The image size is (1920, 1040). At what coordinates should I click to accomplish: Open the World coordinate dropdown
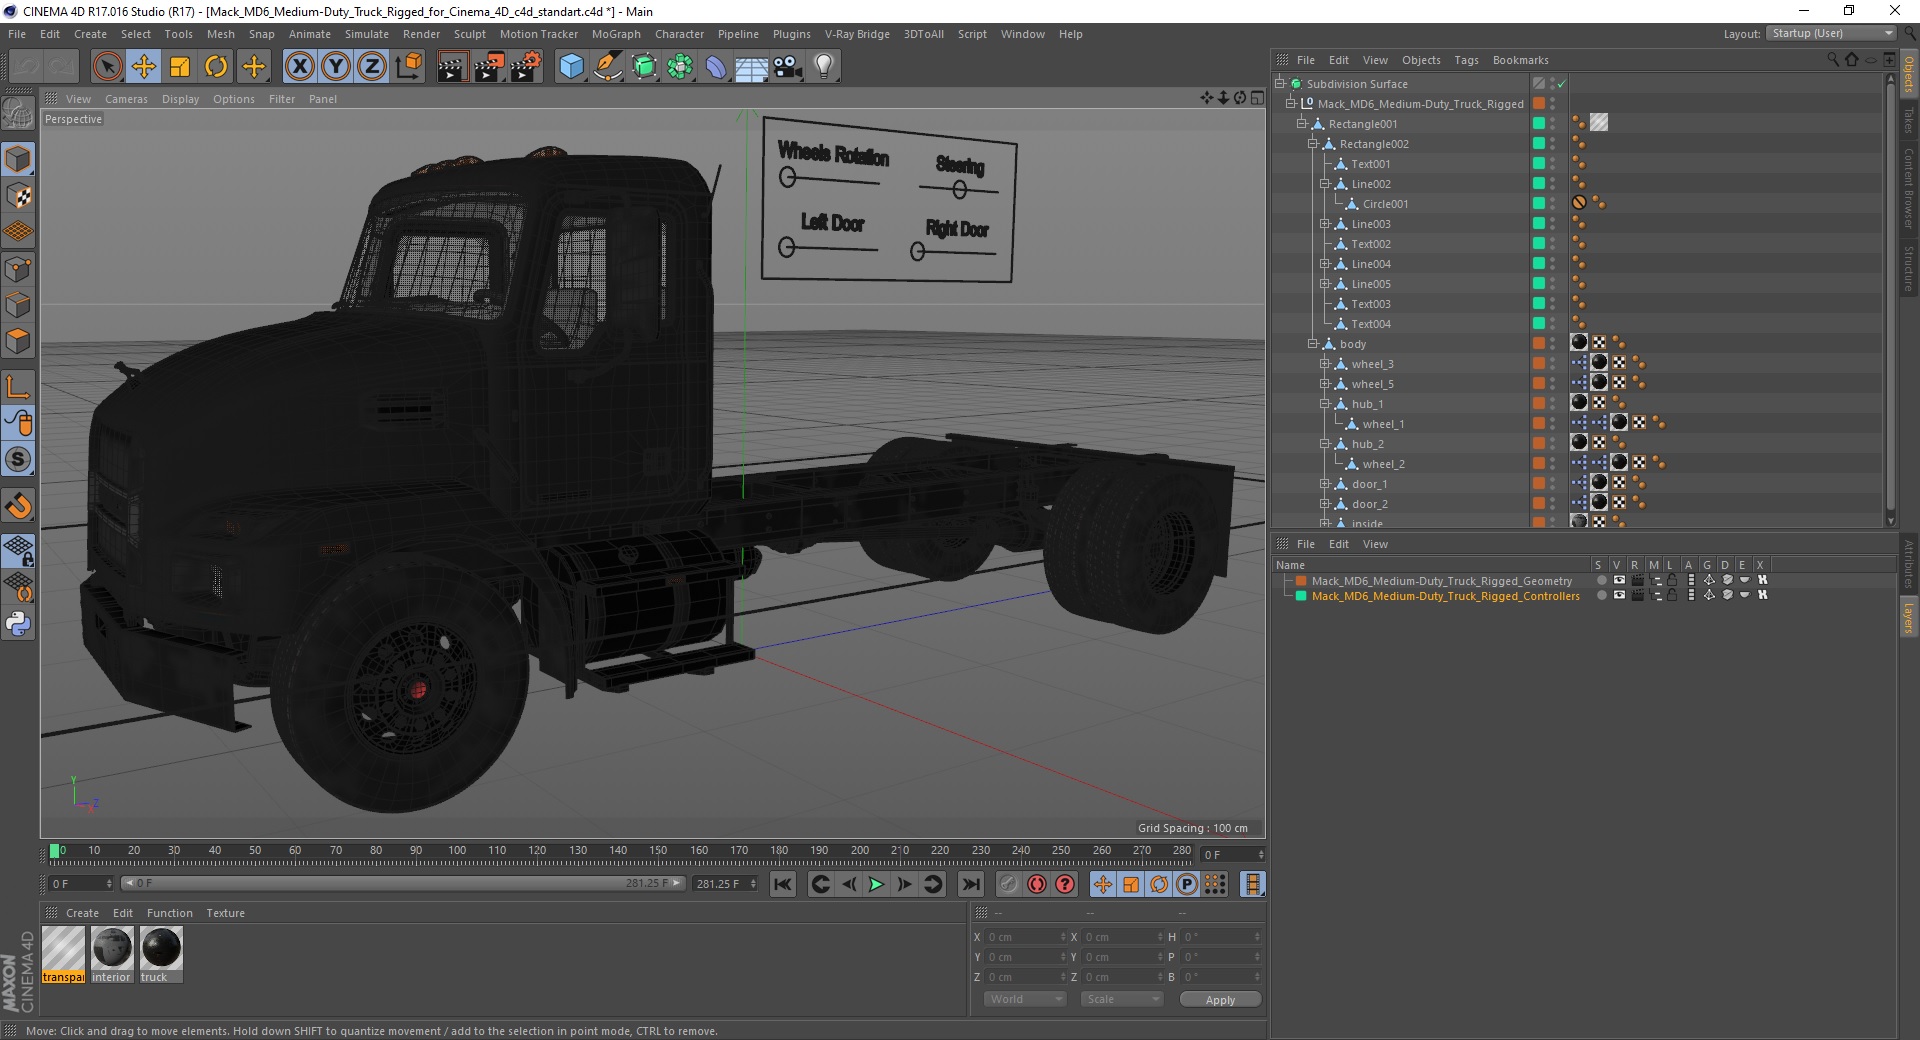[x=1025, y=999]
